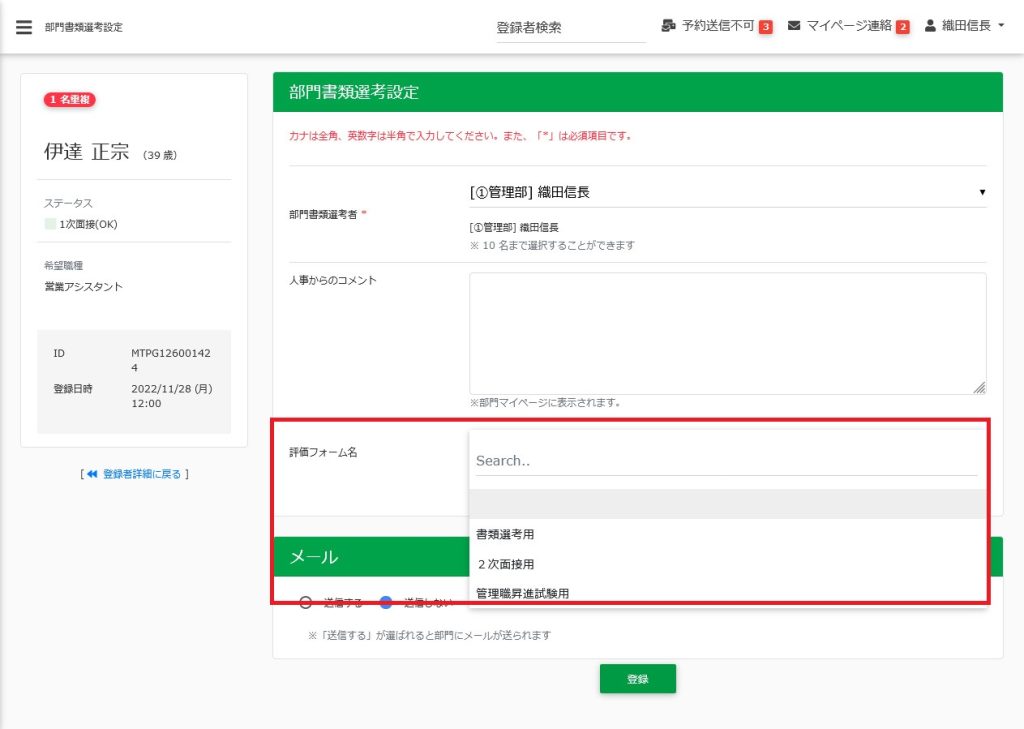
Task: Choose the blank option in evaluation form list
Action: [x=728, y=504]
